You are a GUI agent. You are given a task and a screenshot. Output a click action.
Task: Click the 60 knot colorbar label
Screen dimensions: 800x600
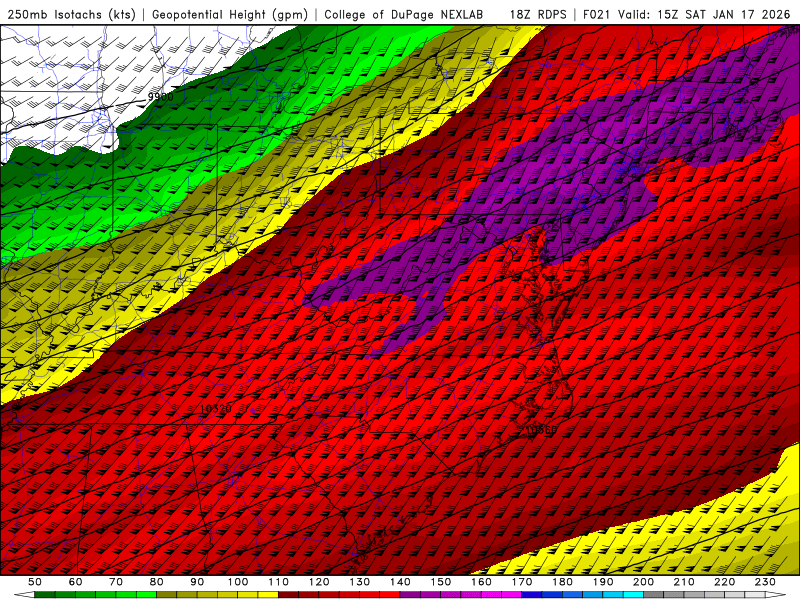(76, 582)
